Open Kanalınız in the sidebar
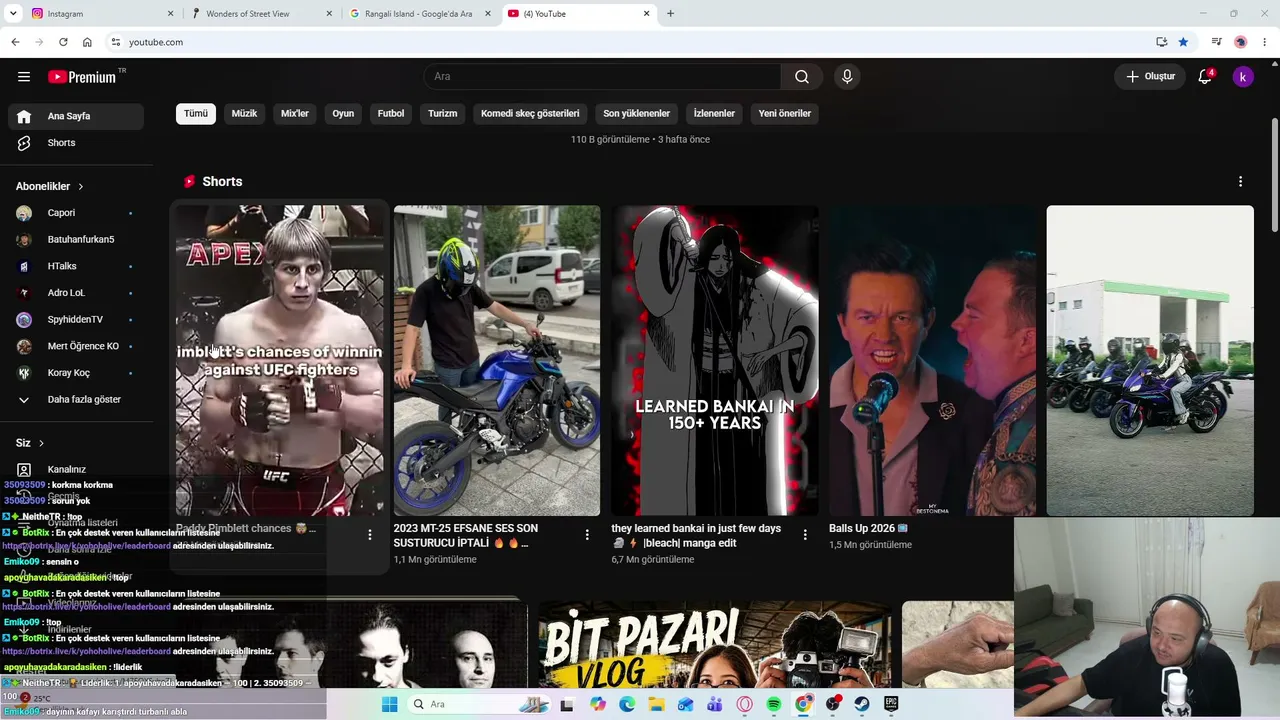This screenshot has width=1280, height=720. (x=76, y=469)
